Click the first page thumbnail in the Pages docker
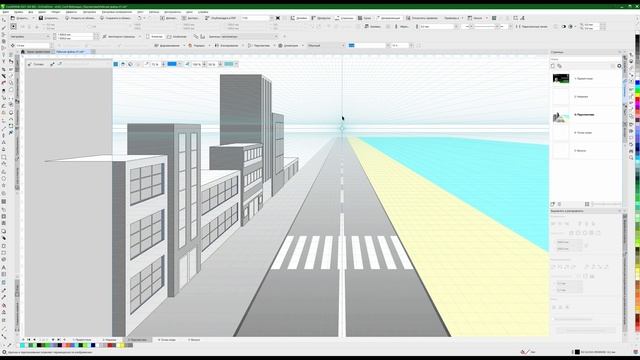The width and height of the screenshot is (640, 360). click(x=561, y=78)
